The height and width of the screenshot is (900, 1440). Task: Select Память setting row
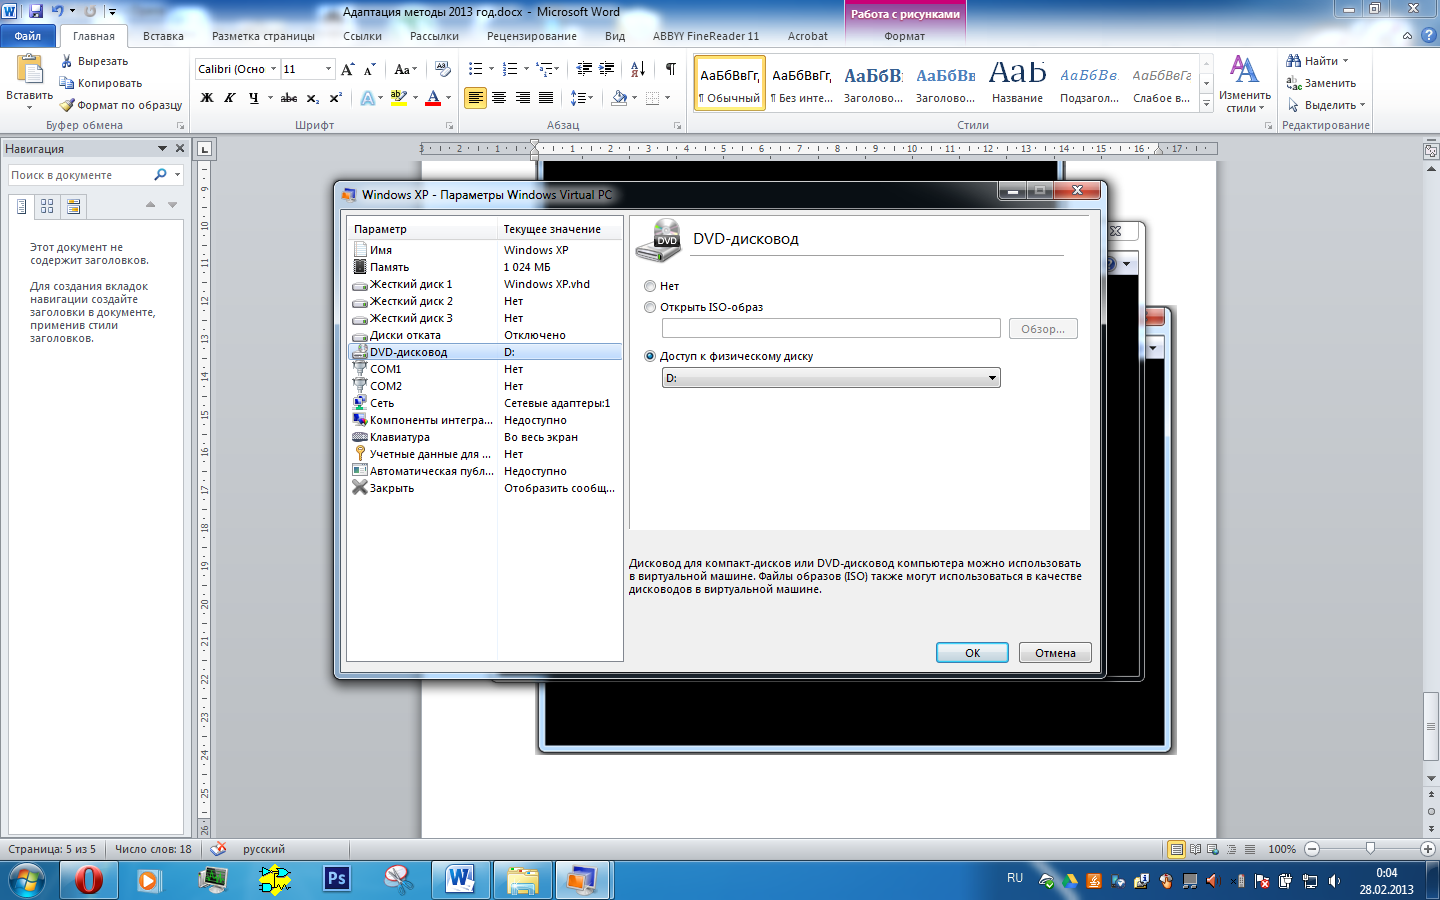(485, 267)
